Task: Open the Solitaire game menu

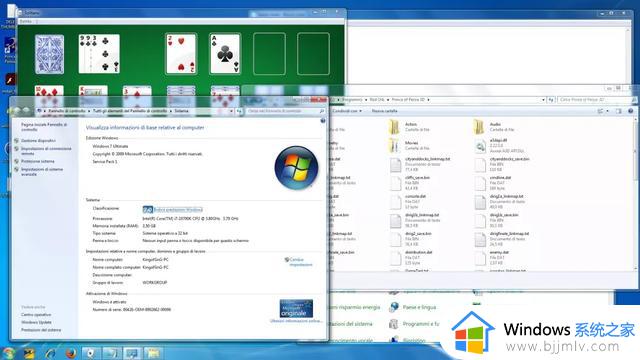Action: click(x=26, y=21)
